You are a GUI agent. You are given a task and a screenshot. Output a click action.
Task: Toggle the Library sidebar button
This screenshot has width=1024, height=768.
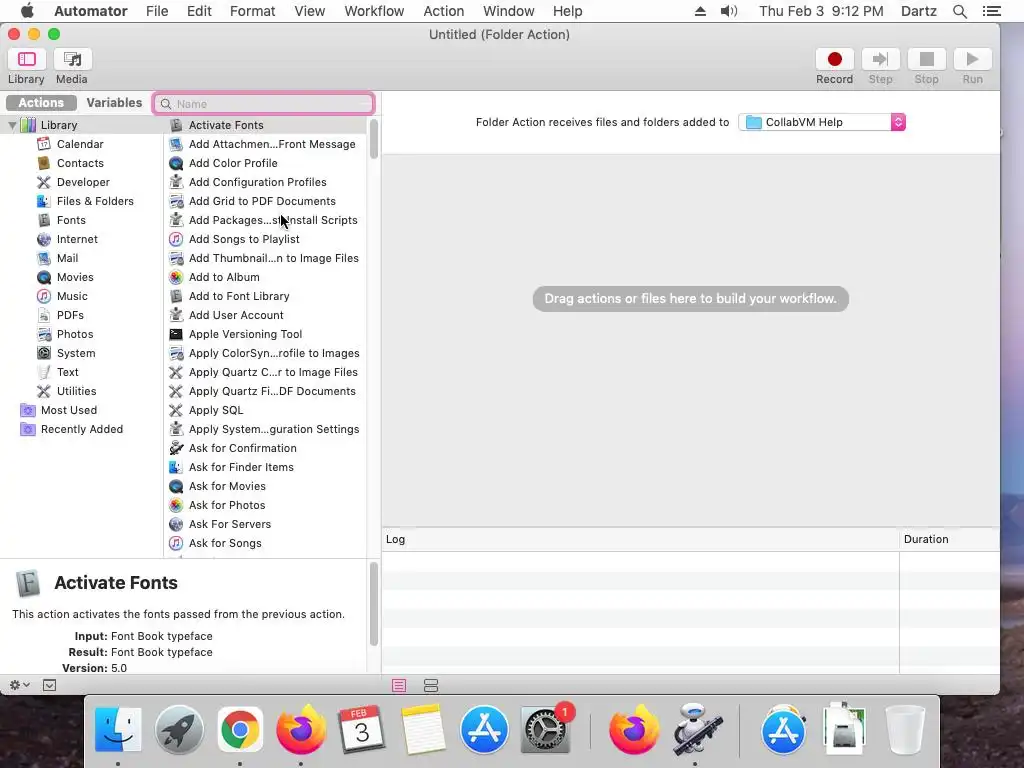26,59
